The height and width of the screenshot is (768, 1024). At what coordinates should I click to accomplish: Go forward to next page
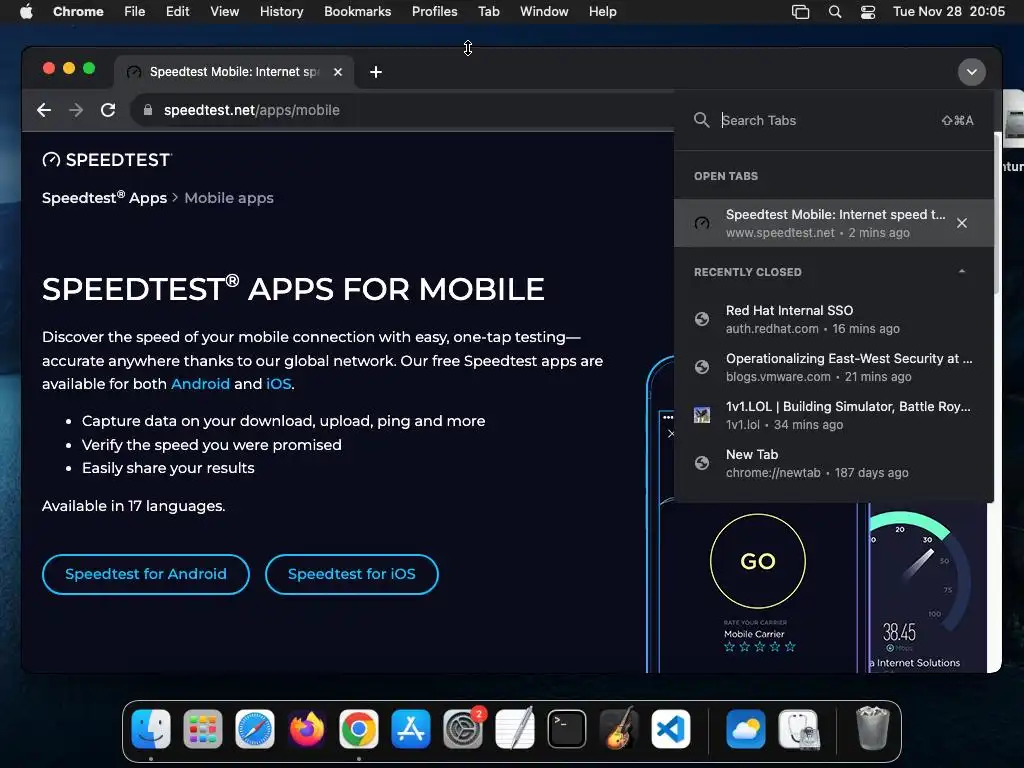(76, 110)
